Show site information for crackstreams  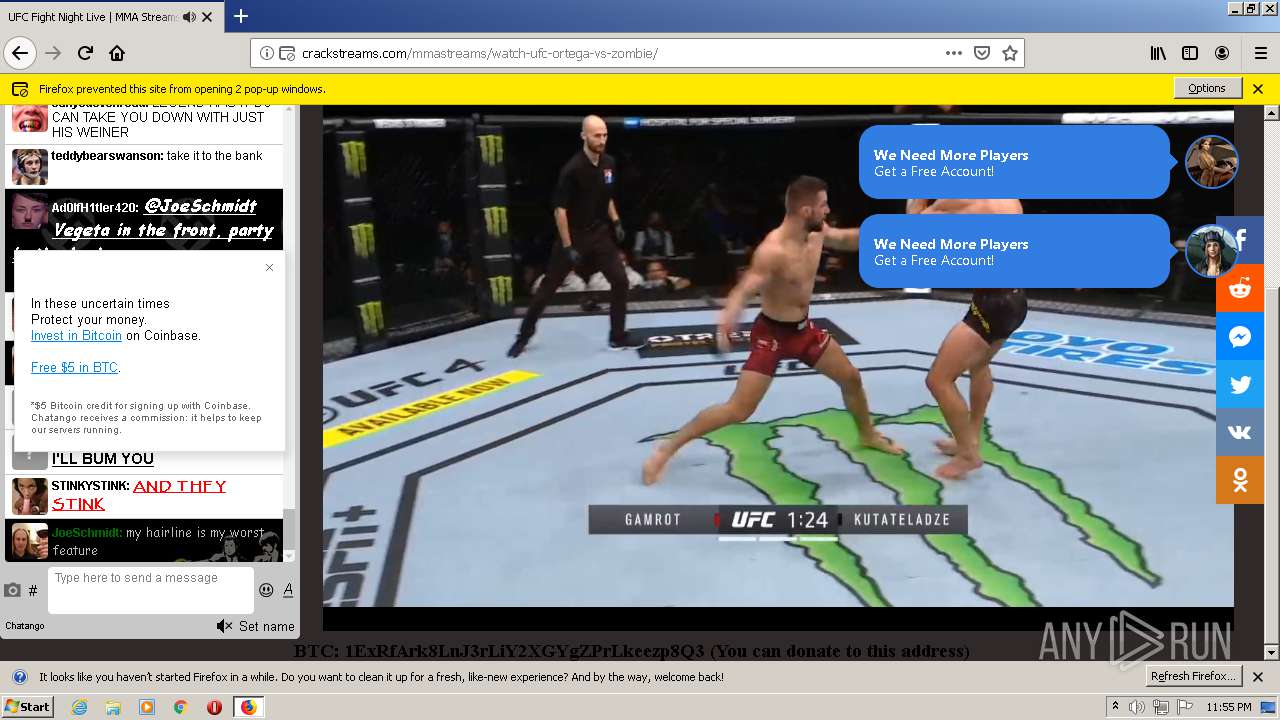tap(267, 53)
